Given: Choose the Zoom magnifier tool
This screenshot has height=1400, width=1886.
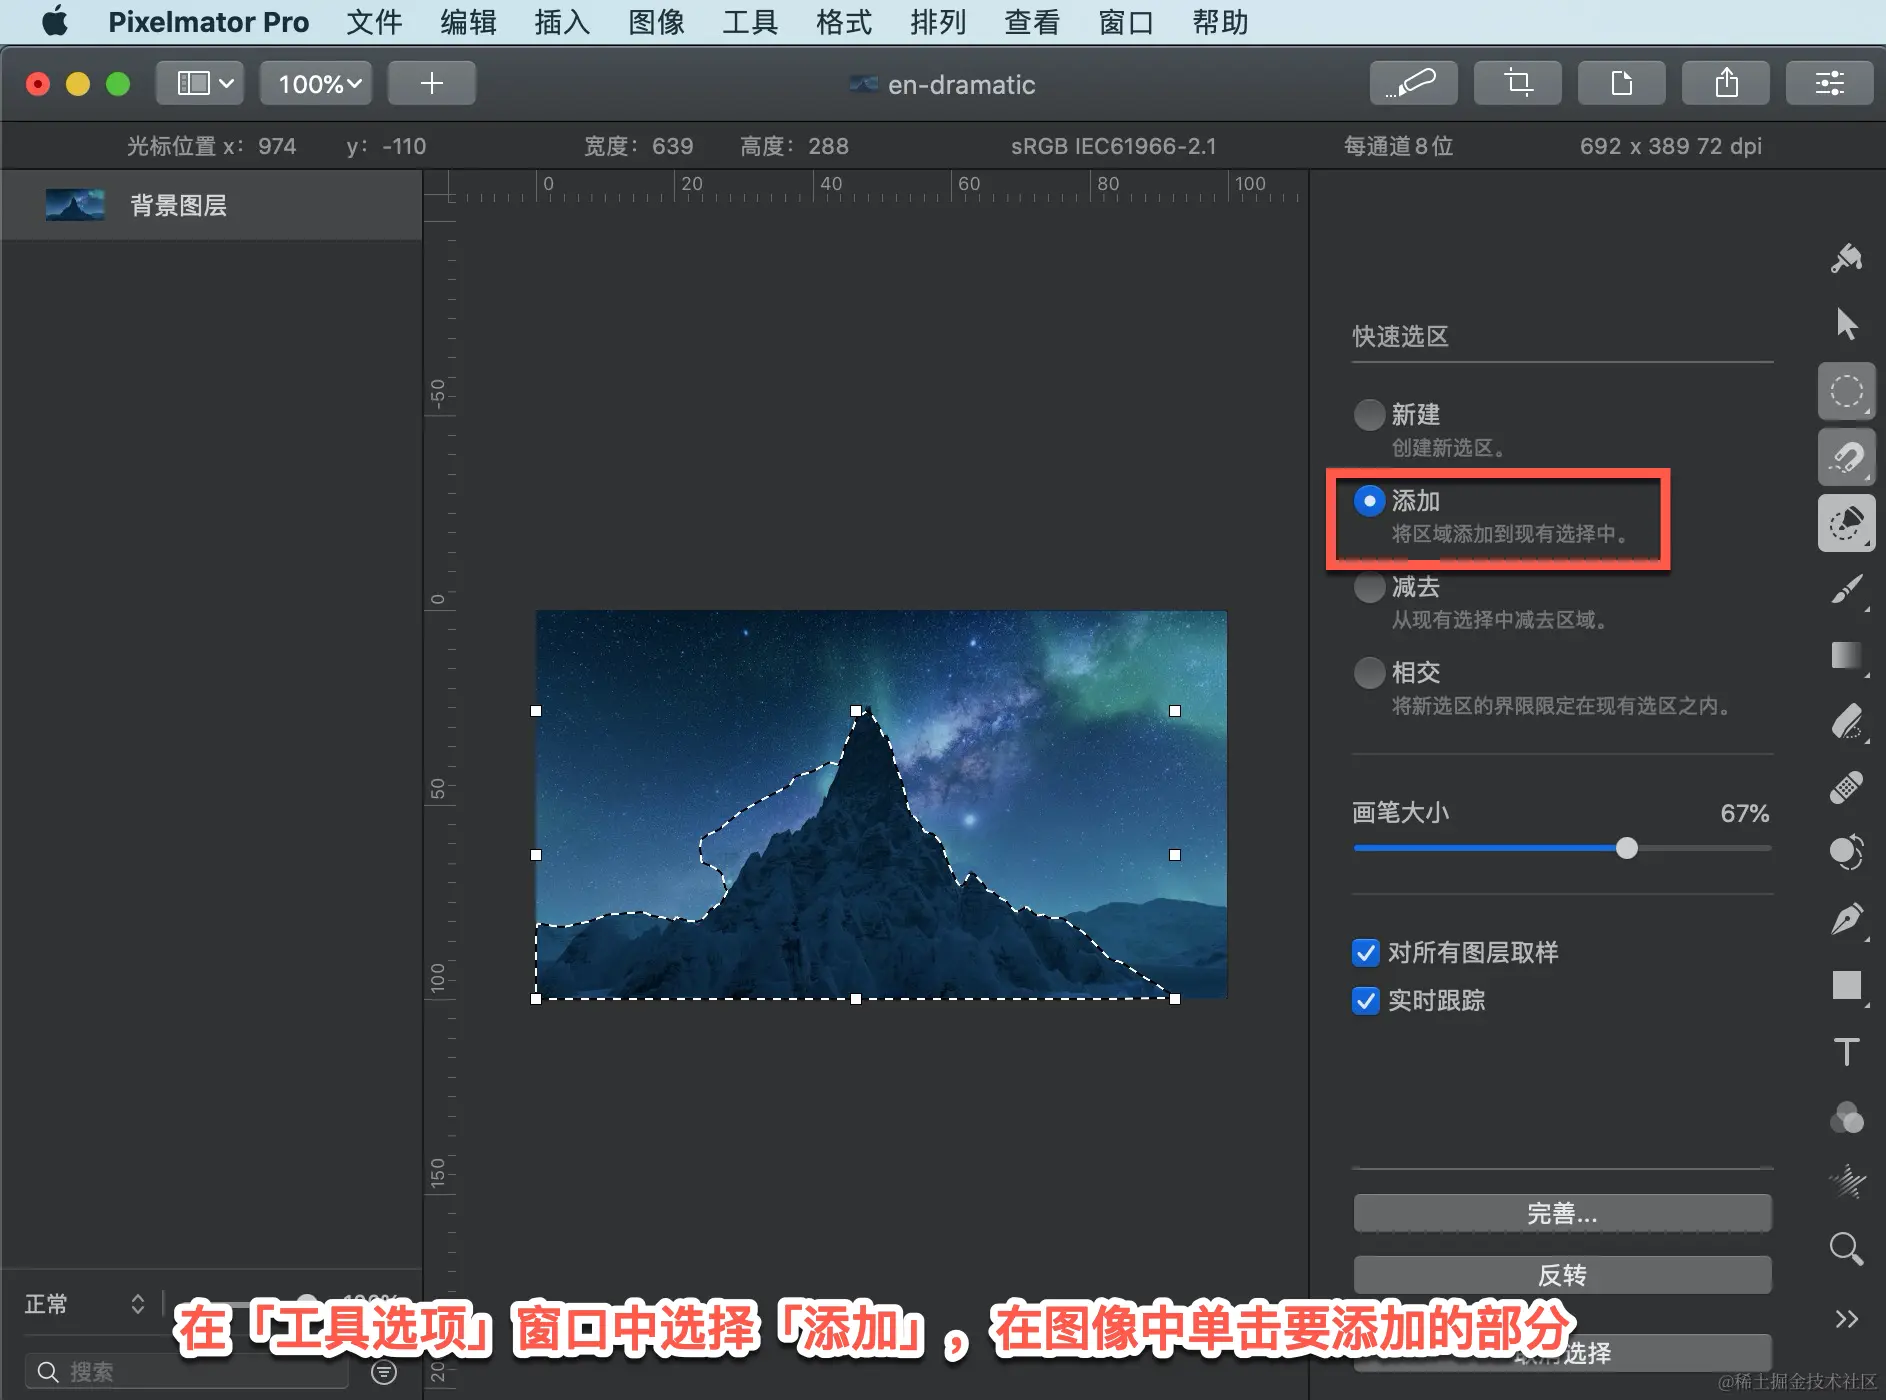Looking at the screenshot, I should click(1846, 1249).
